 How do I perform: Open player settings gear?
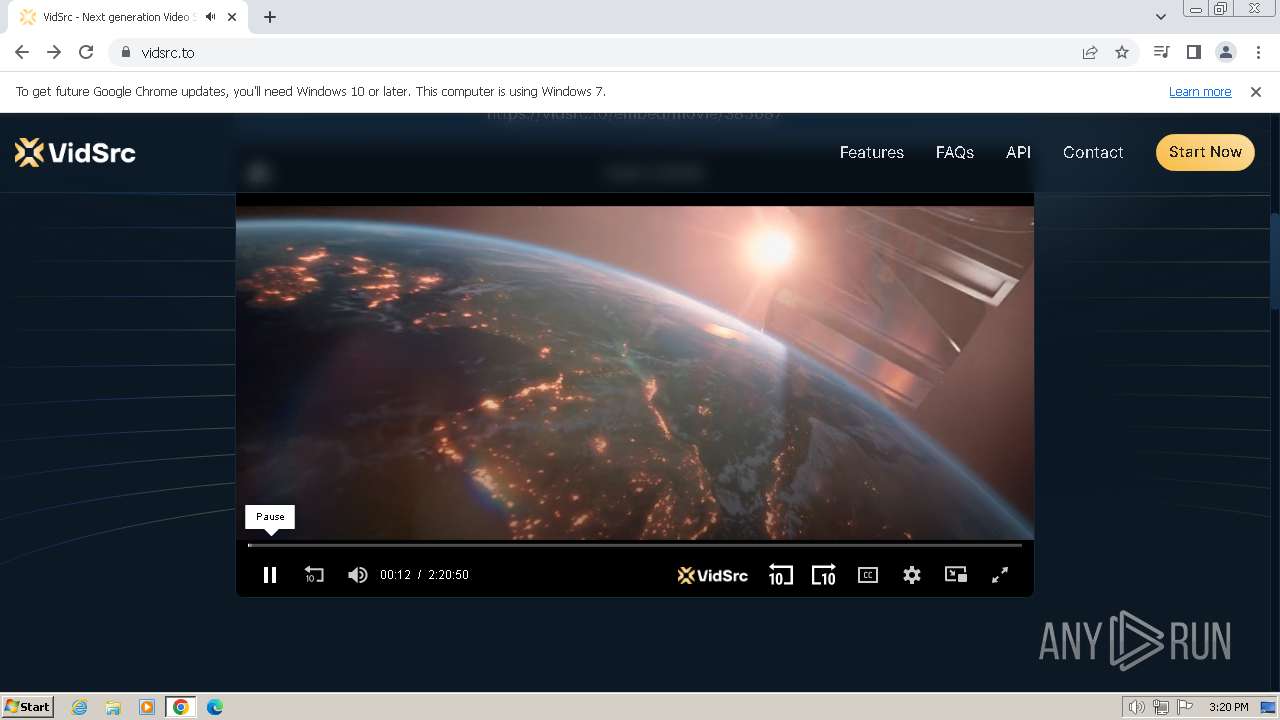(912, 575)
